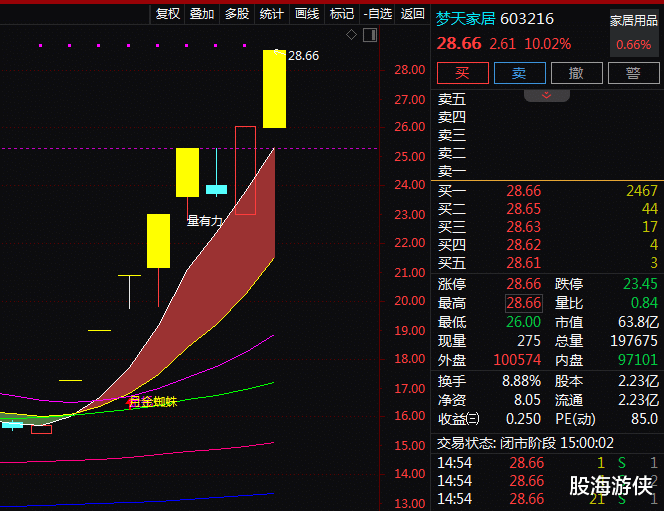Image resolution: width=664 pixels, height=511 pixels.
Task: Click 交易状态 closing status line
Action: pyautogui.click(x=525, y=443)
